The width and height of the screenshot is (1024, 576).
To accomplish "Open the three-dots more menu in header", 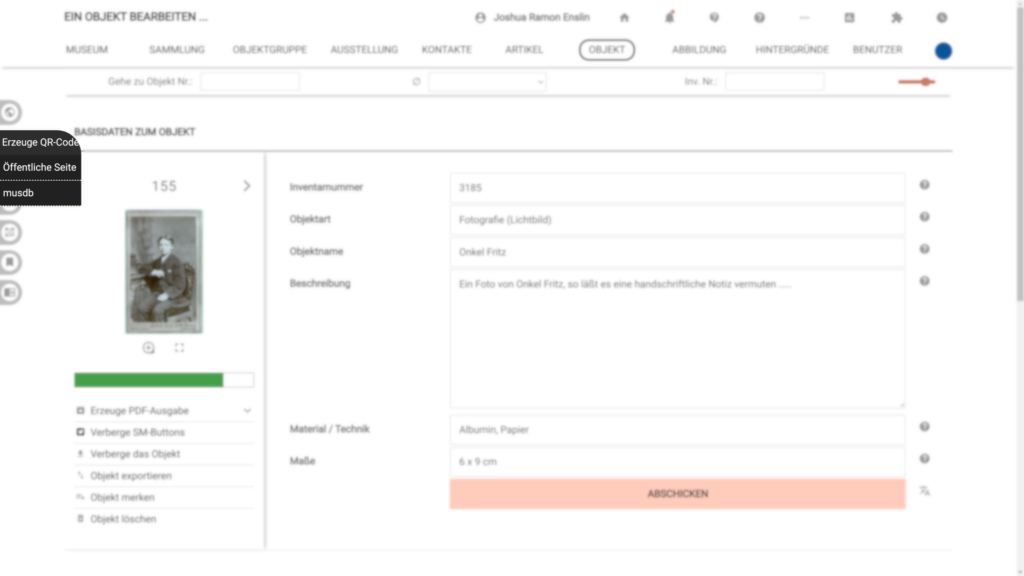I will coord(804,18).
